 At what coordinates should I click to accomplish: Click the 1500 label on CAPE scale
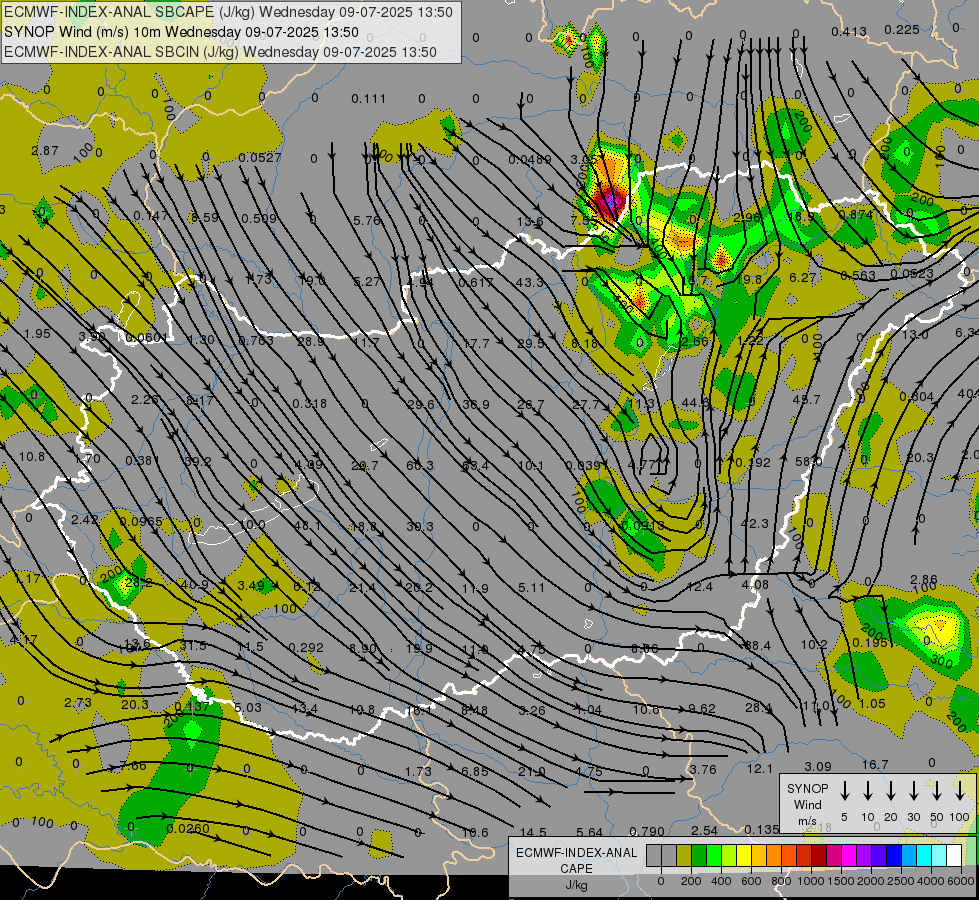[840, 881]
